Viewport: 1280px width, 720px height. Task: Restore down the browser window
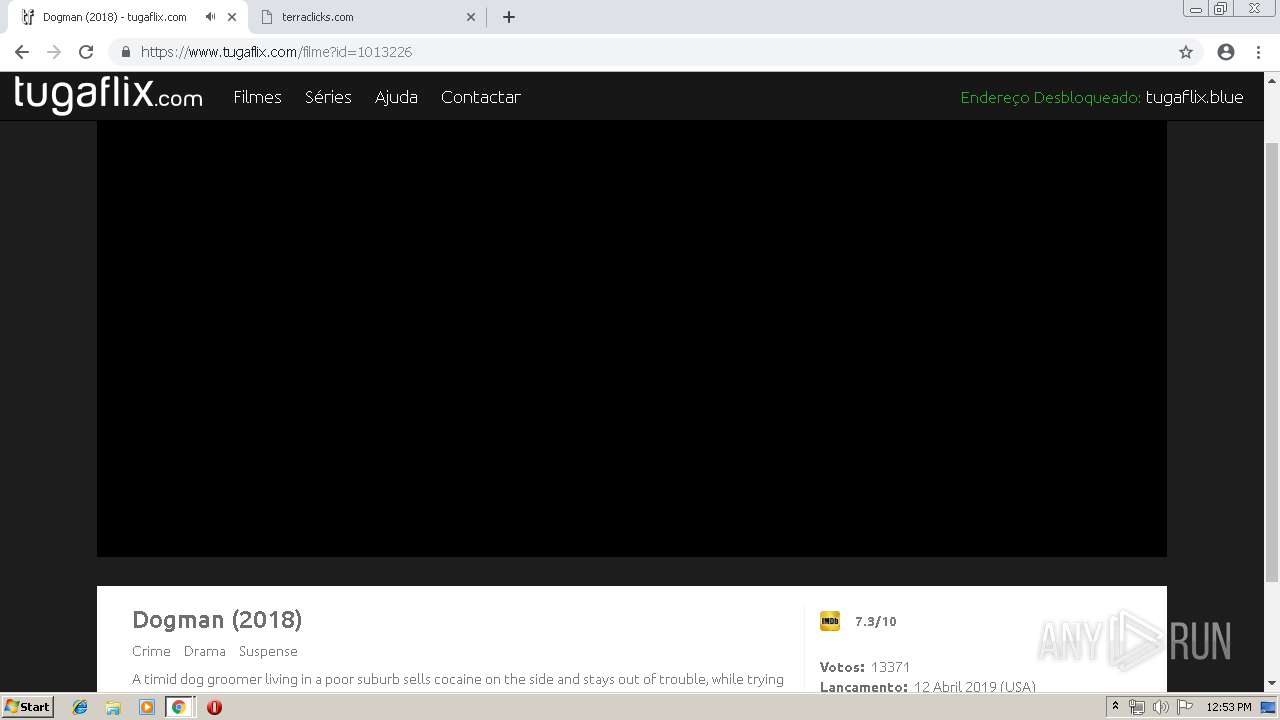pyautogui.click(x=1221, y=9)
